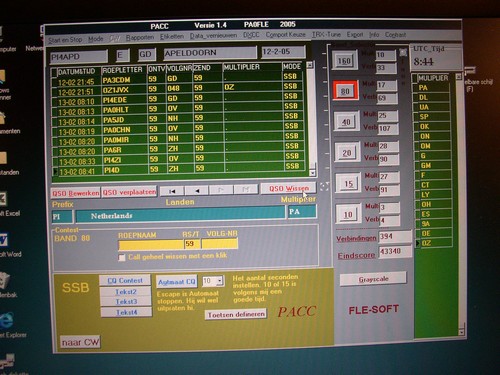Select the 40 meter band button
The image size is (500, 375).
pos(346,122)
